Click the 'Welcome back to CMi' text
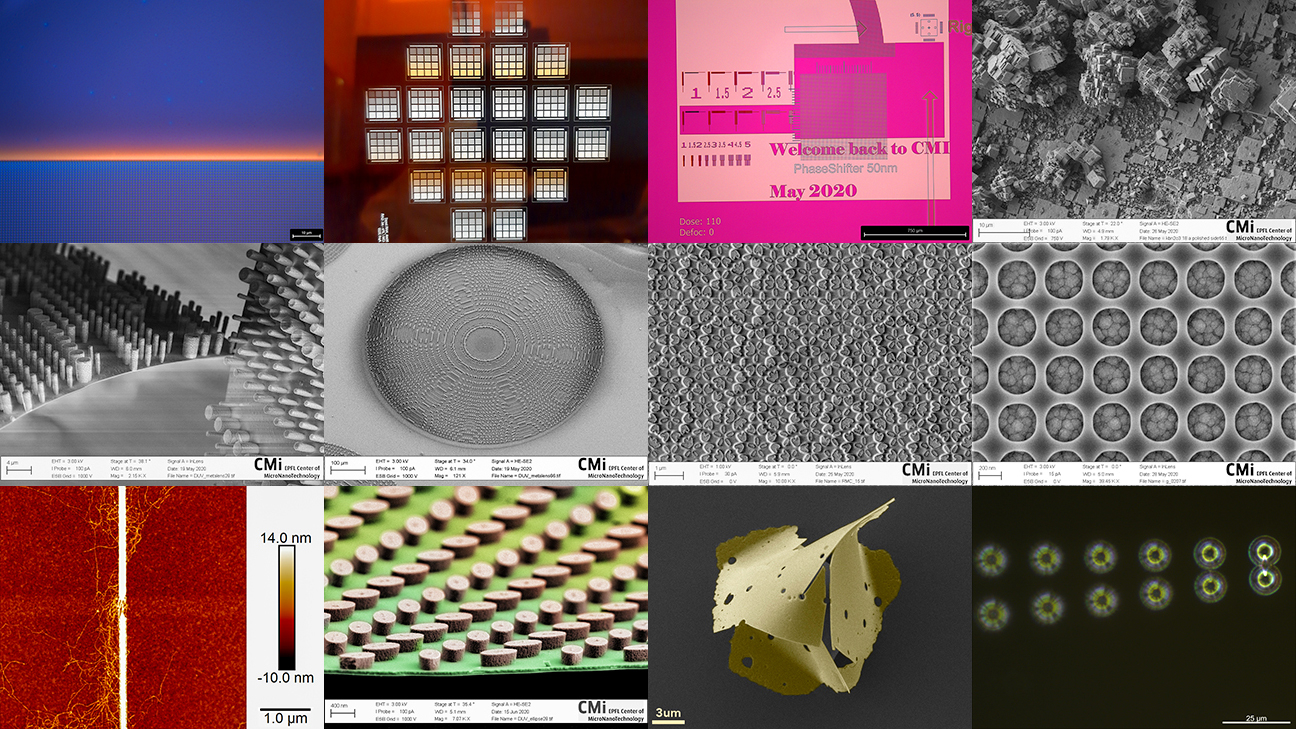1296x729 pixels. tap(857, 149)
